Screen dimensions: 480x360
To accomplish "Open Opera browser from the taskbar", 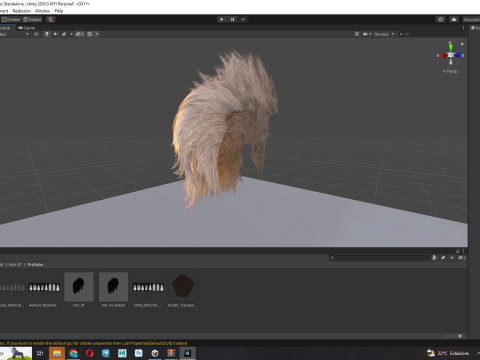I will [x=89, y=353].
